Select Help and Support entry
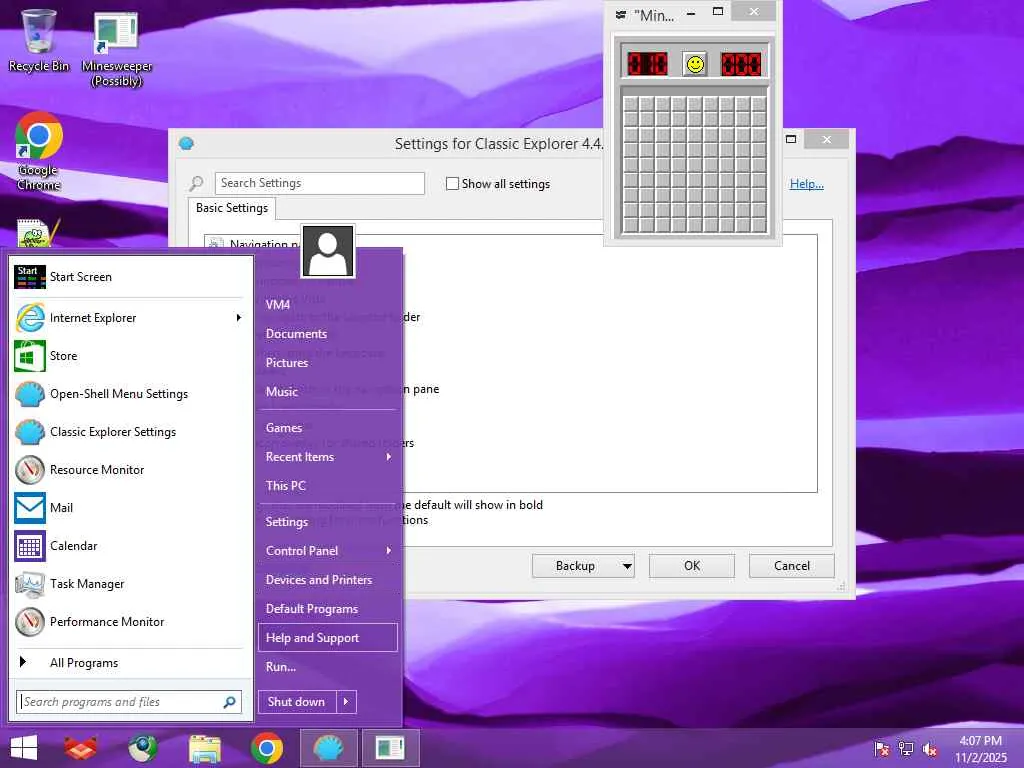 coord(328,638)
